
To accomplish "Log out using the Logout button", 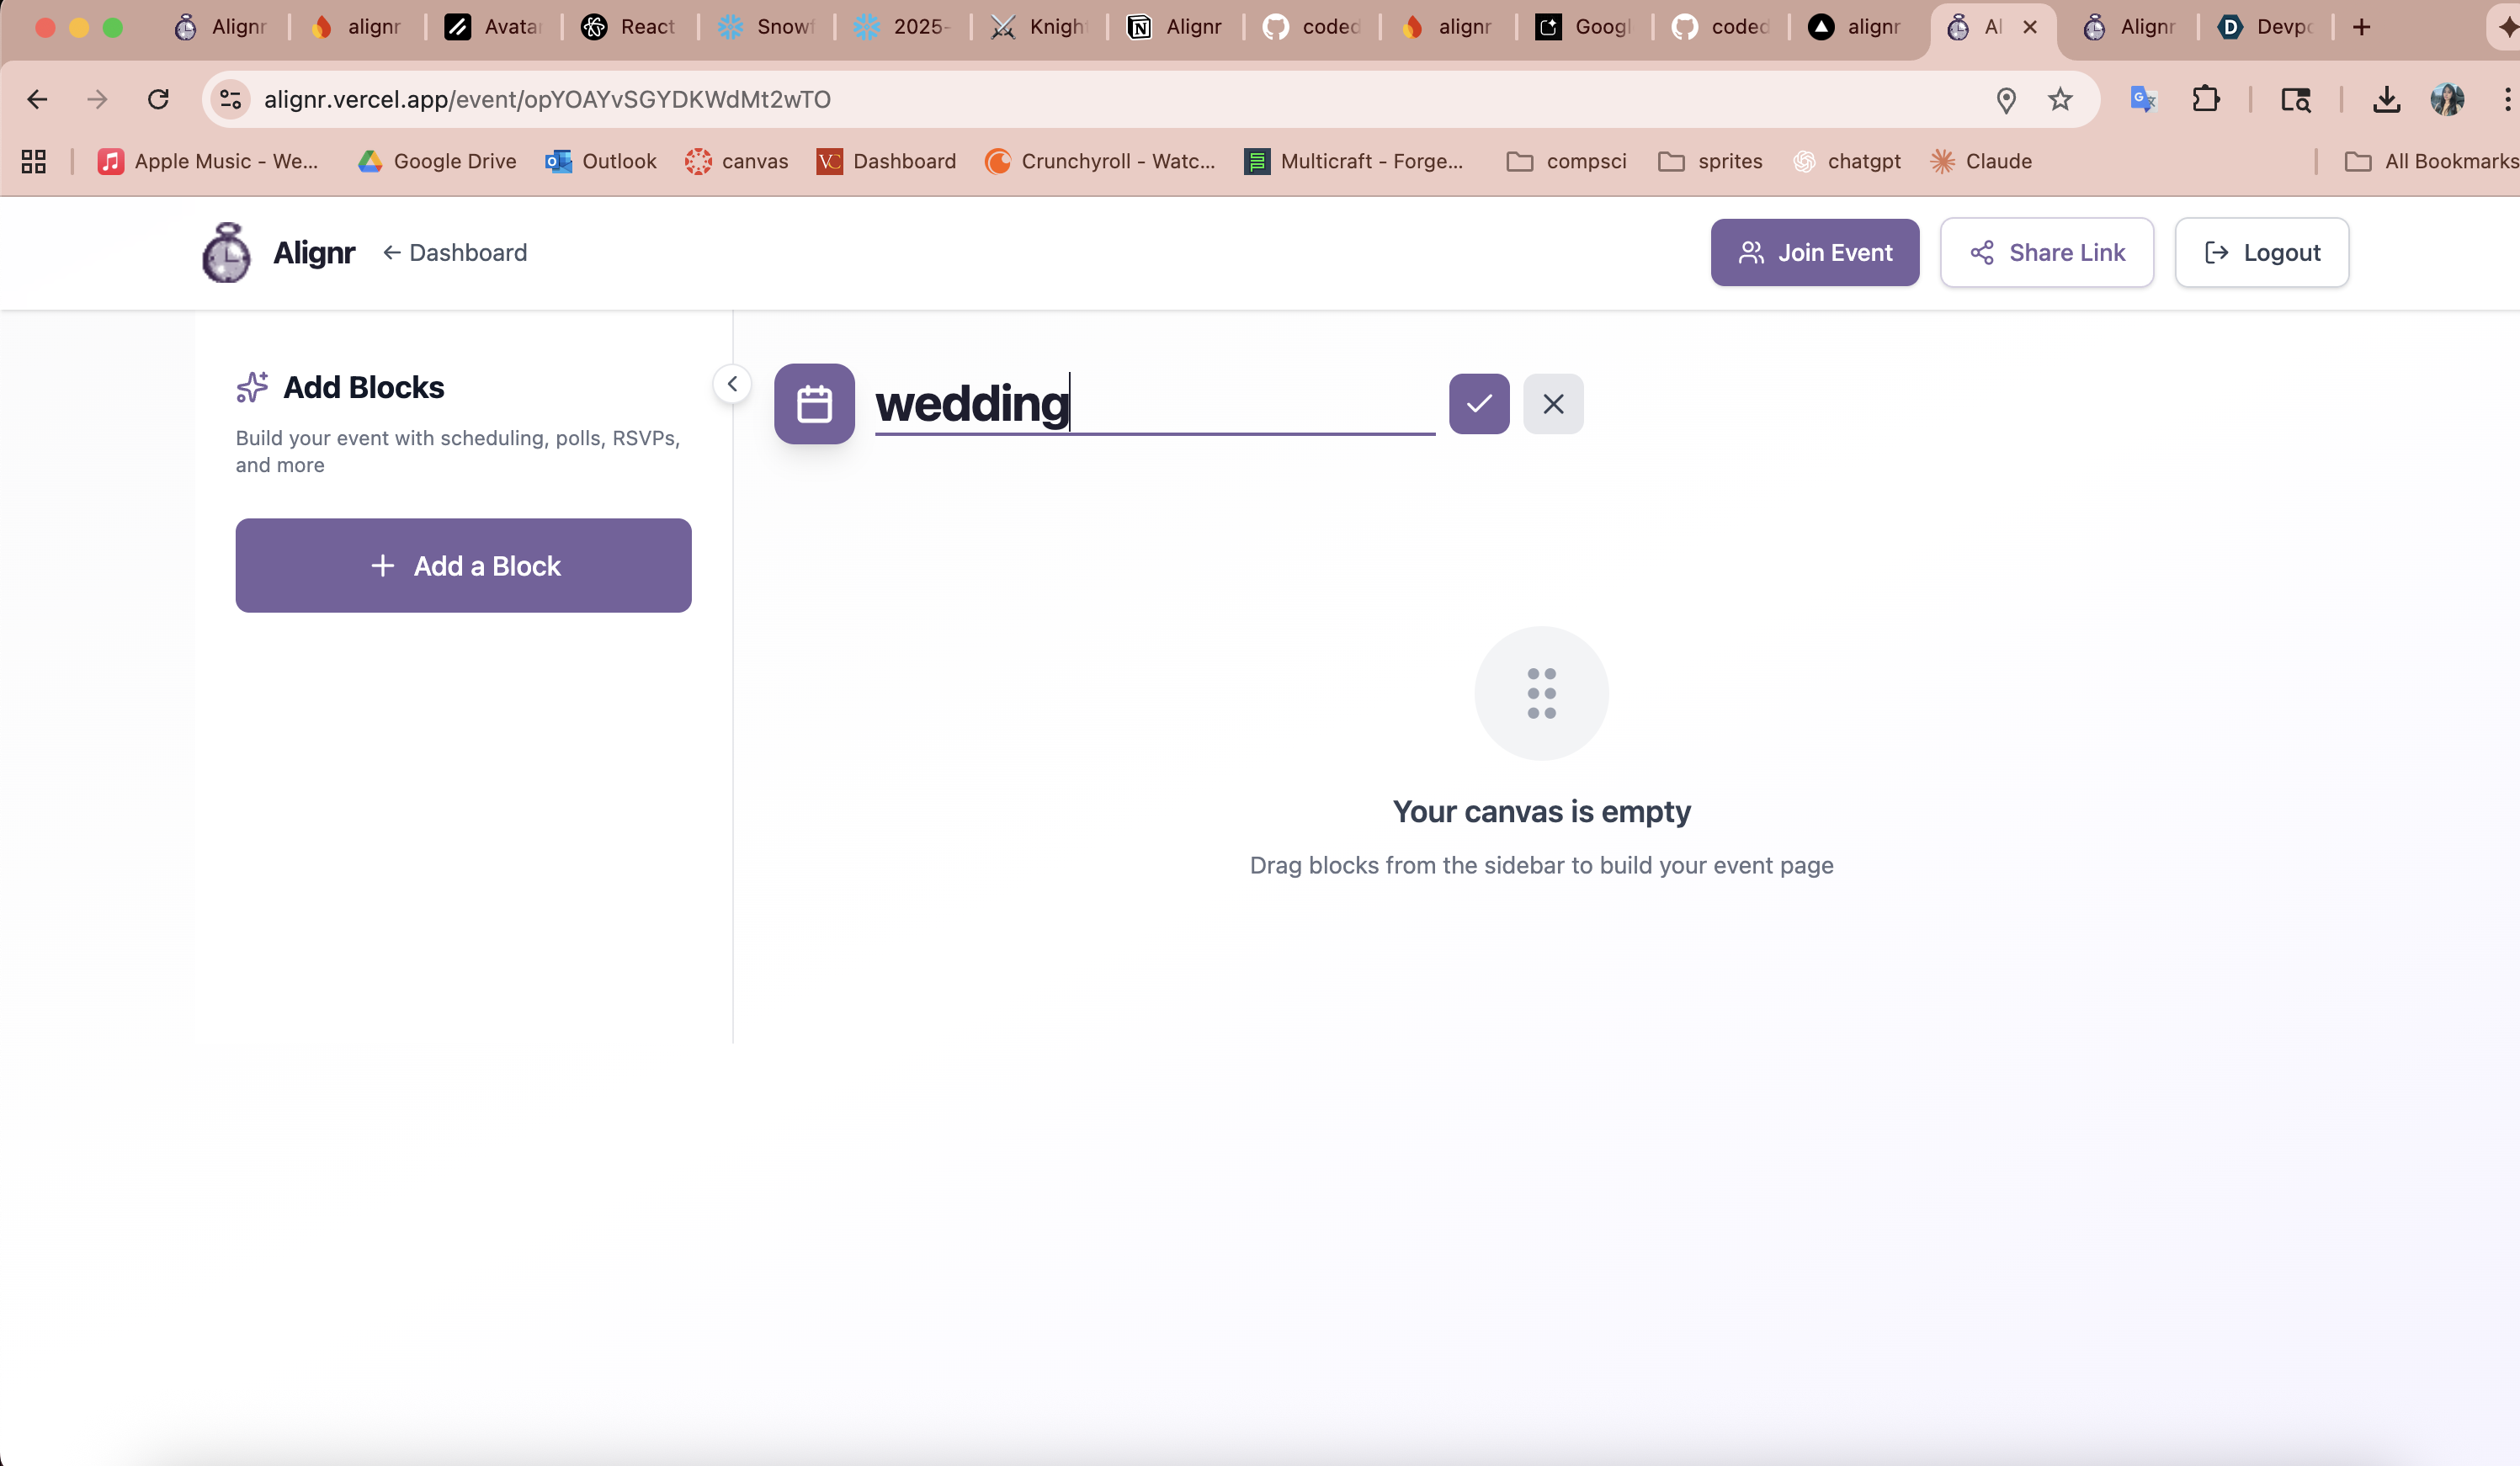I will (x=2261, y=253).
